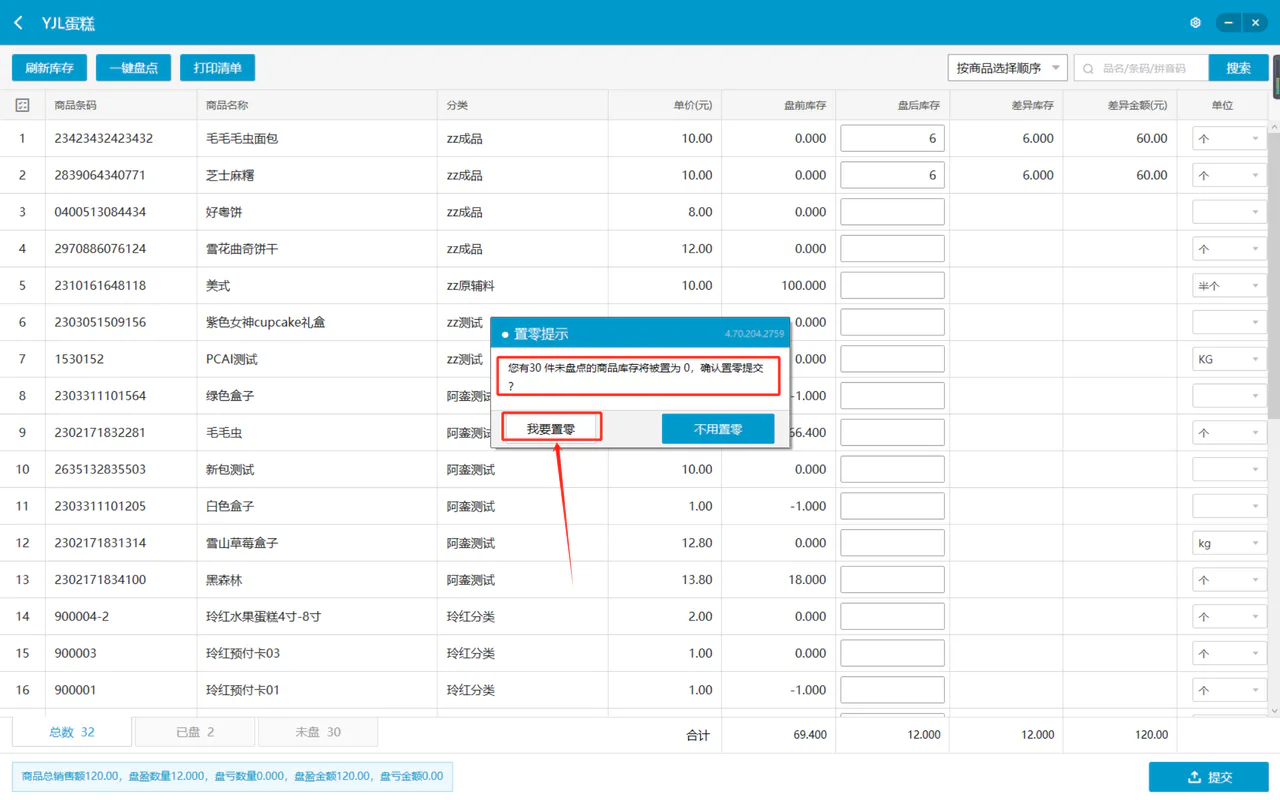Click 绿色盒子 product name
Image resolution: width=1280 pixels, height=800 pixels.
pos(230,396)
